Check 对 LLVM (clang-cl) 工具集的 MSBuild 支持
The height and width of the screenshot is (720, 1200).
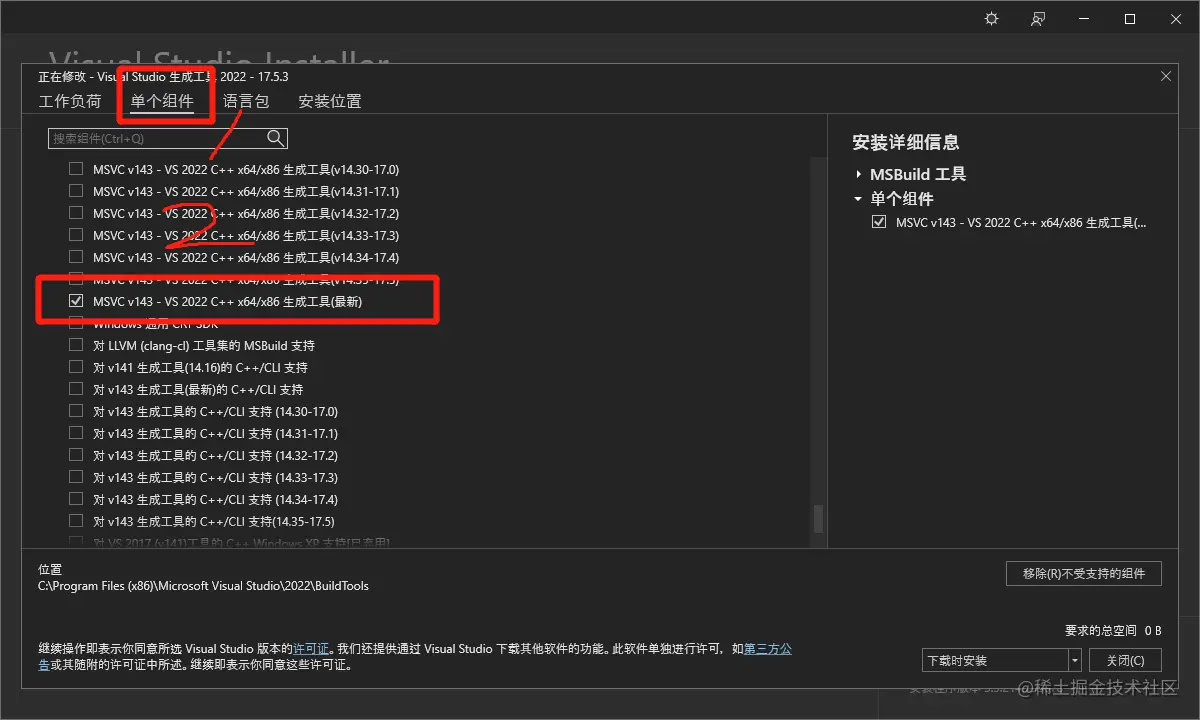point(76,345)
